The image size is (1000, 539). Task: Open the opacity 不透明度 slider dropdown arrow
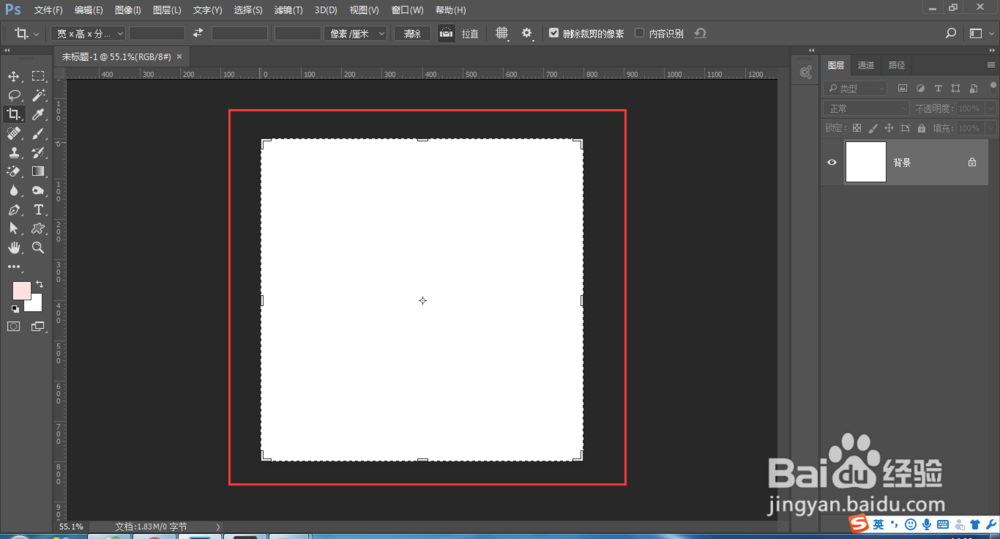pos(990,108)
